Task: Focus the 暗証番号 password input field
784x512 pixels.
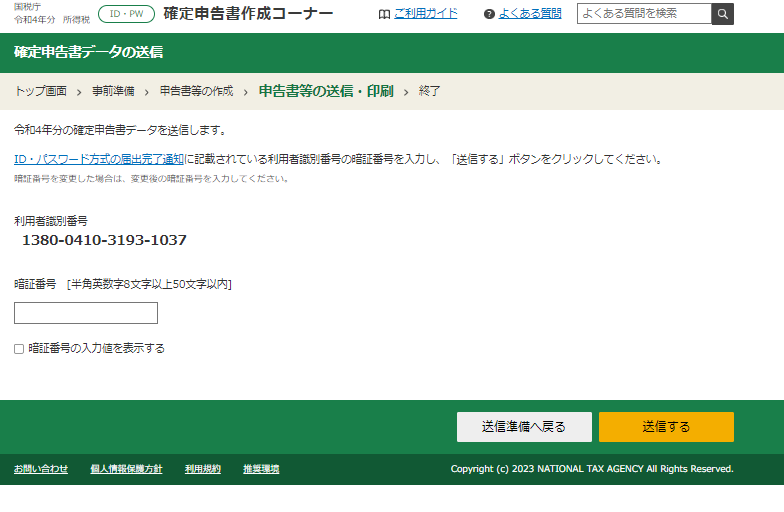Action: pos(86,313)
